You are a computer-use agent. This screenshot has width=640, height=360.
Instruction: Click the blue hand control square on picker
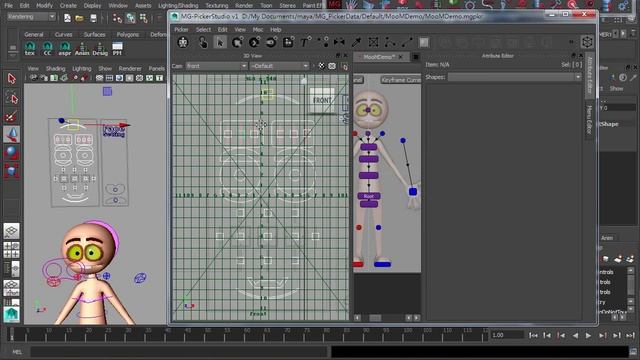(x=413, y=191)
